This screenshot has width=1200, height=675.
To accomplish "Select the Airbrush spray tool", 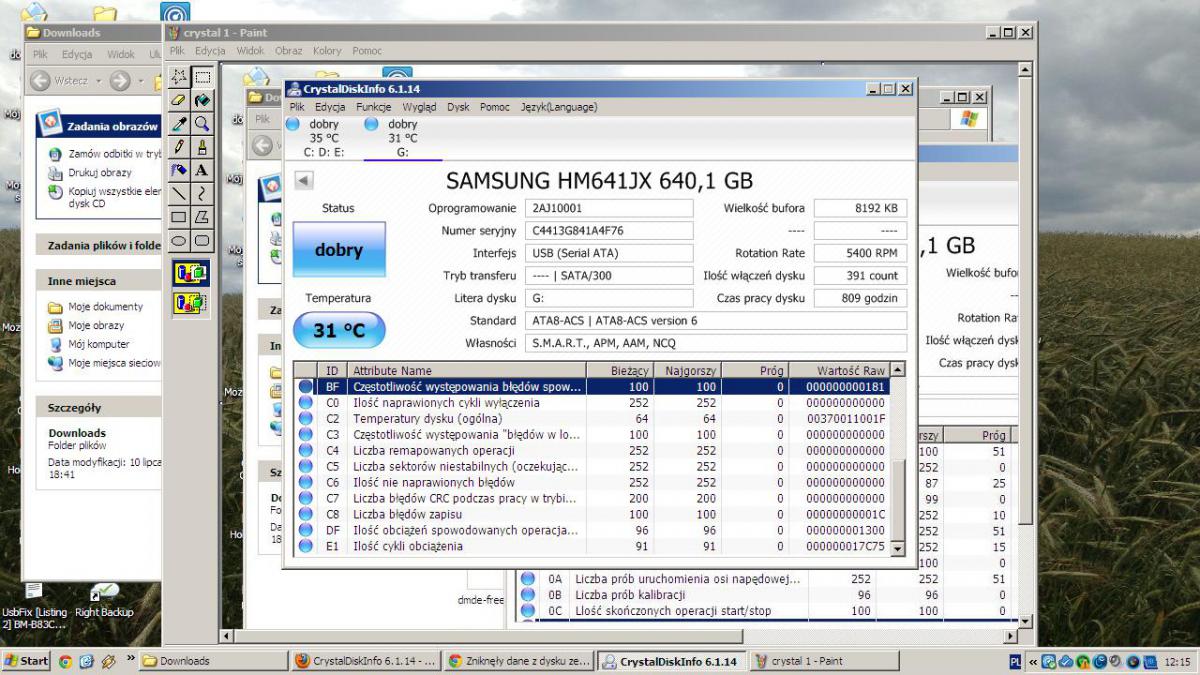I will pos(178,170).
